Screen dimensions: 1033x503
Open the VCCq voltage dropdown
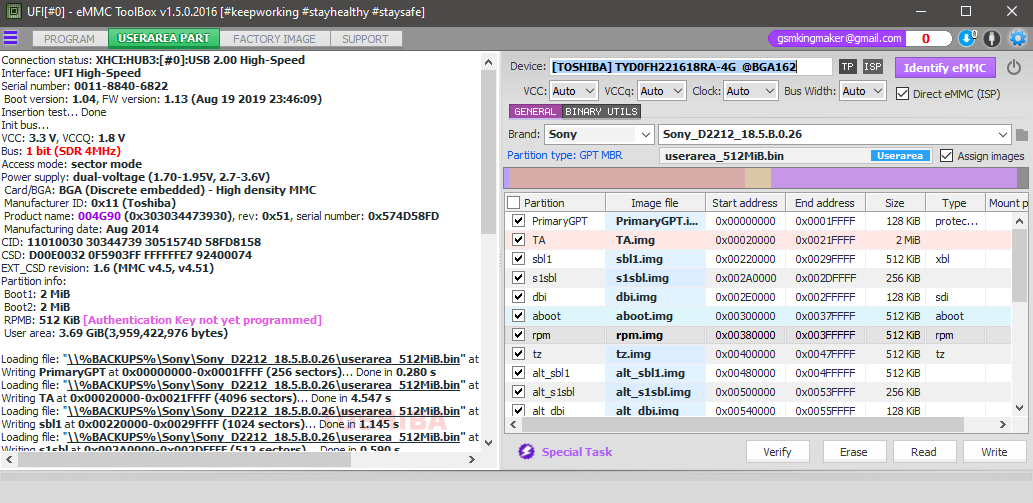(662, 91)
